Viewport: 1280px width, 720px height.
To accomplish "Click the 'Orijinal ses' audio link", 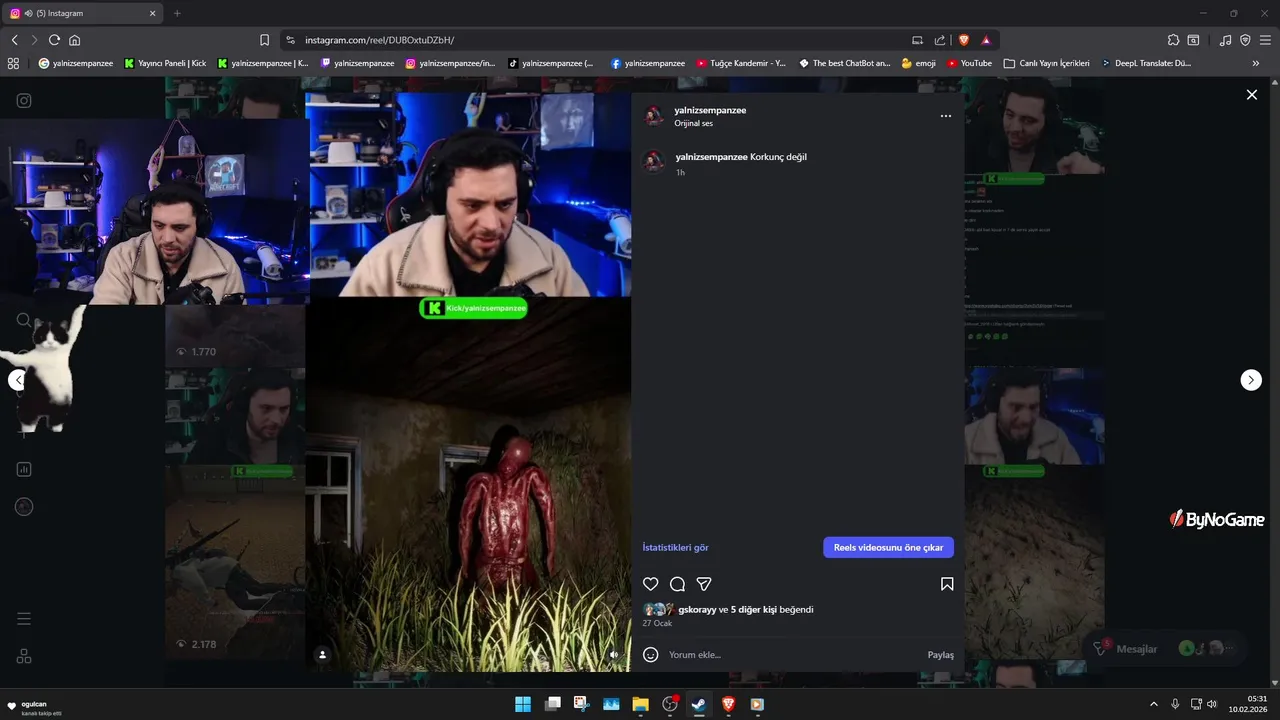I will pos(694,123).
